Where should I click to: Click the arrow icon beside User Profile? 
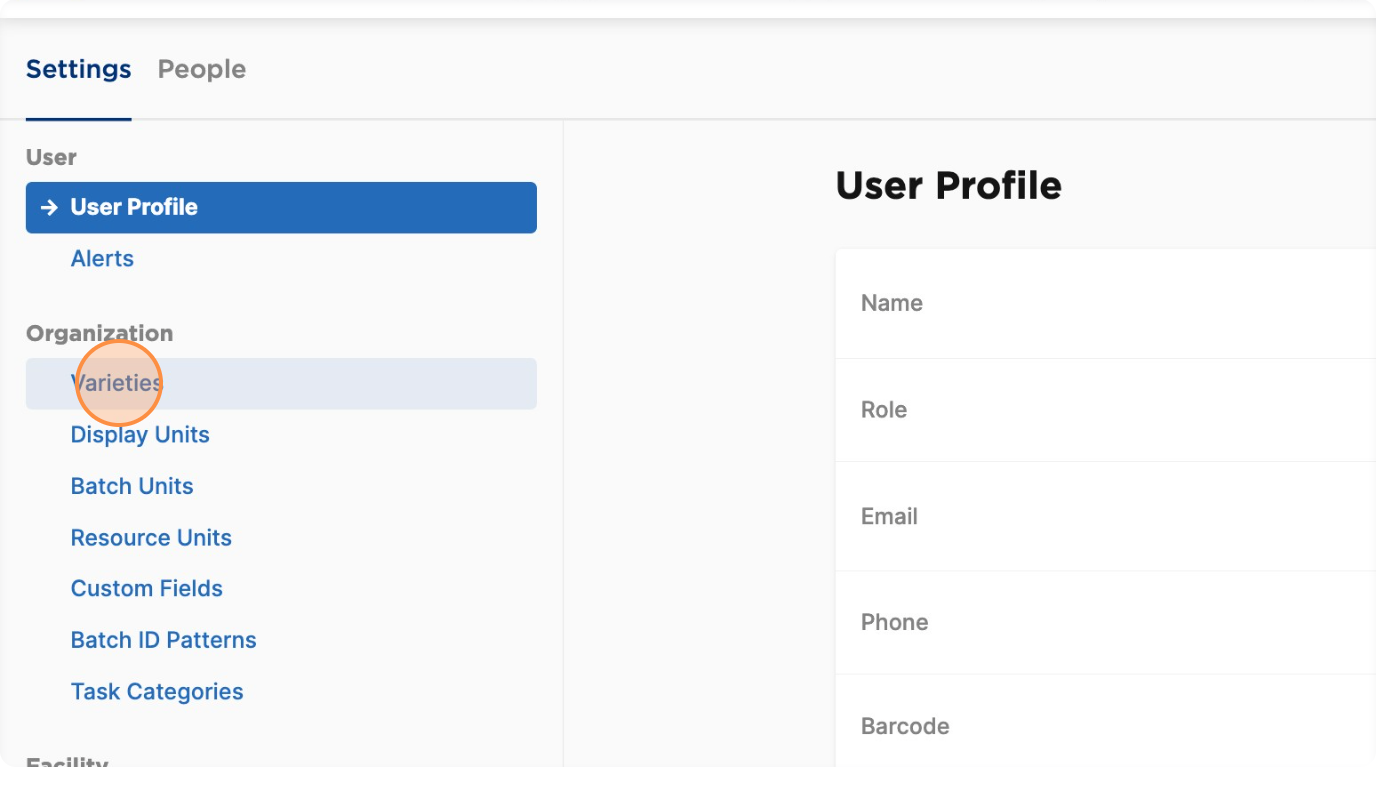49,207
